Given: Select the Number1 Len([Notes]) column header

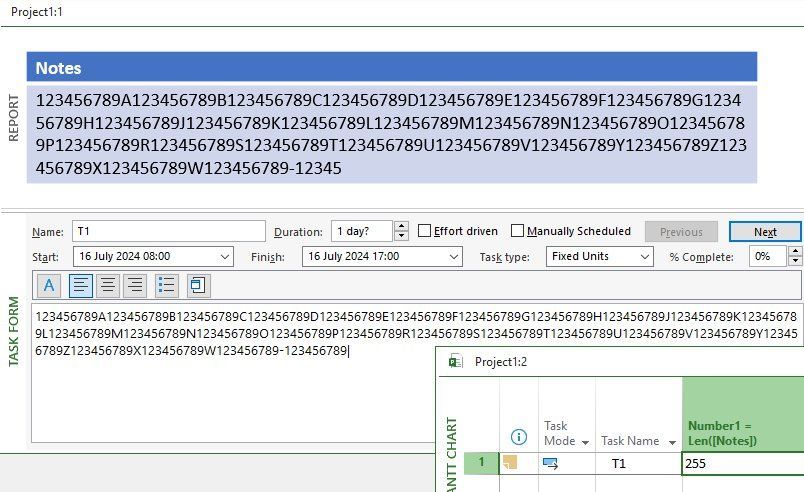Looking at the screenshot, I should [x=742, y=414].
